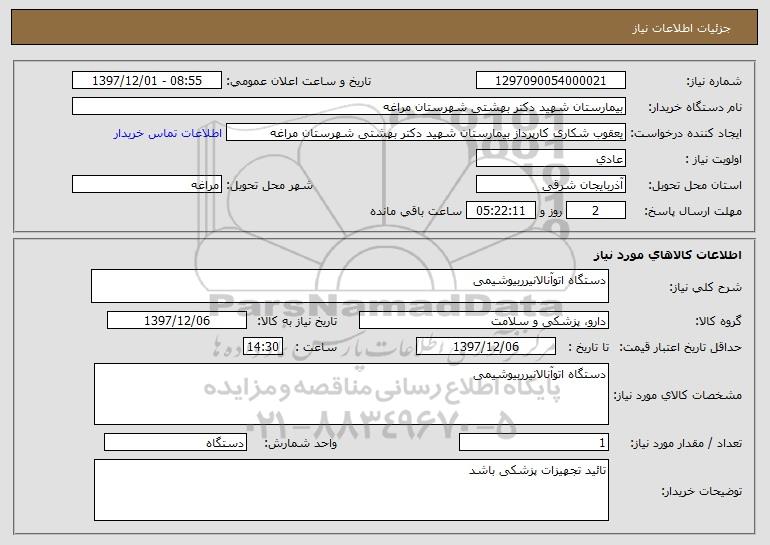770x545 pixels.
Task: Select the goods group field 'دارو، پزشکی و سلامت'
Action: click(x=484, y=321)
